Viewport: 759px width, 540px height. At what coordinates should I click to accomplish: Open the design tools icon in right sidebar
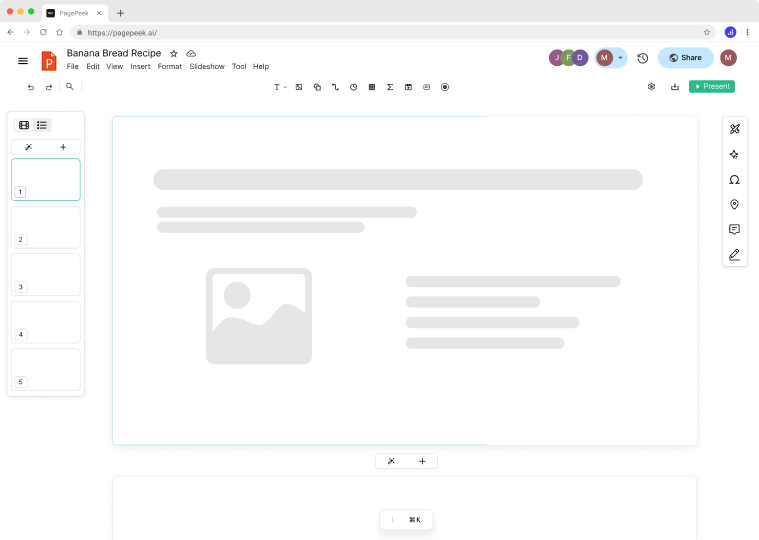735,129
